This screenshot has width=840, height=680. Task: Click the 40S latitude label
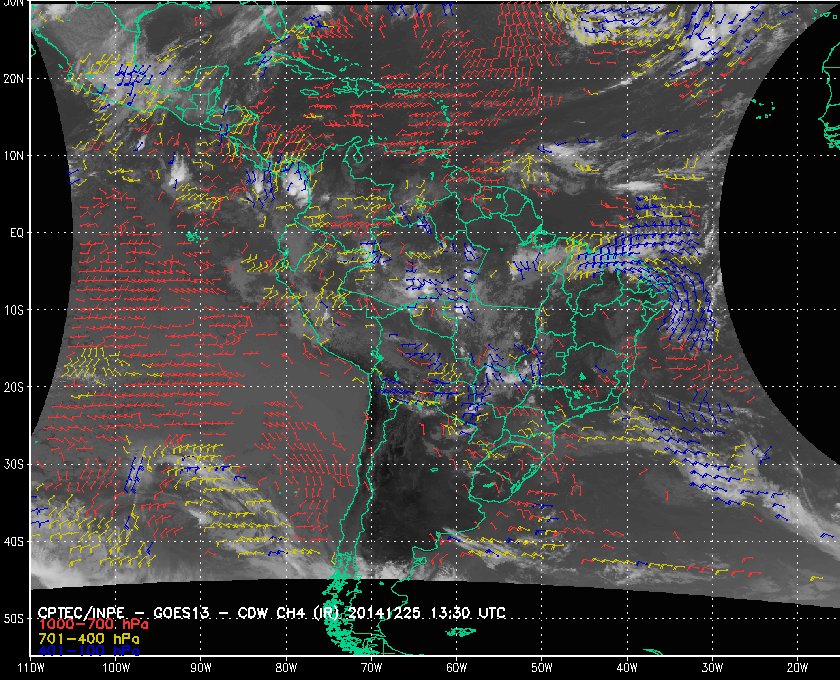point(14,542)
